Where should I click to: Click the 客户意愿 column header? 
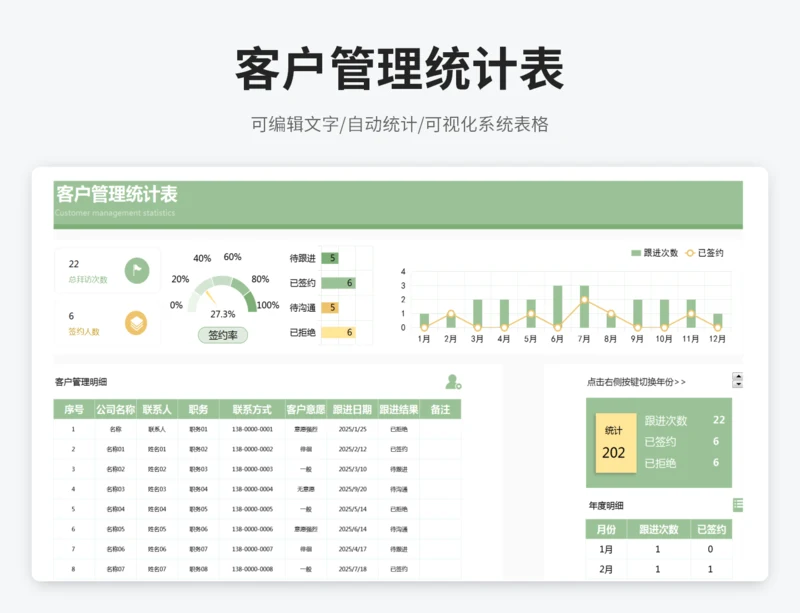click(x=306, y=409)
